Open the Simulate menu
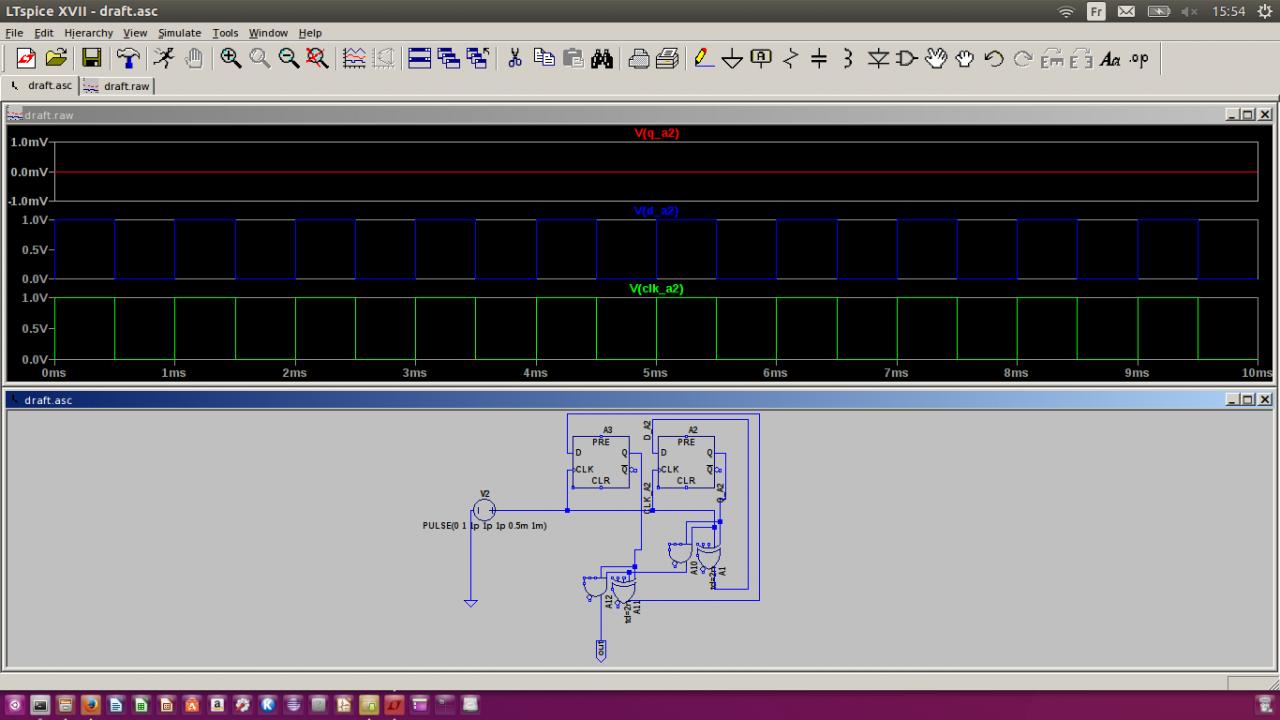The height and width of the screenshot is (720, 1280). coord(179,33)
